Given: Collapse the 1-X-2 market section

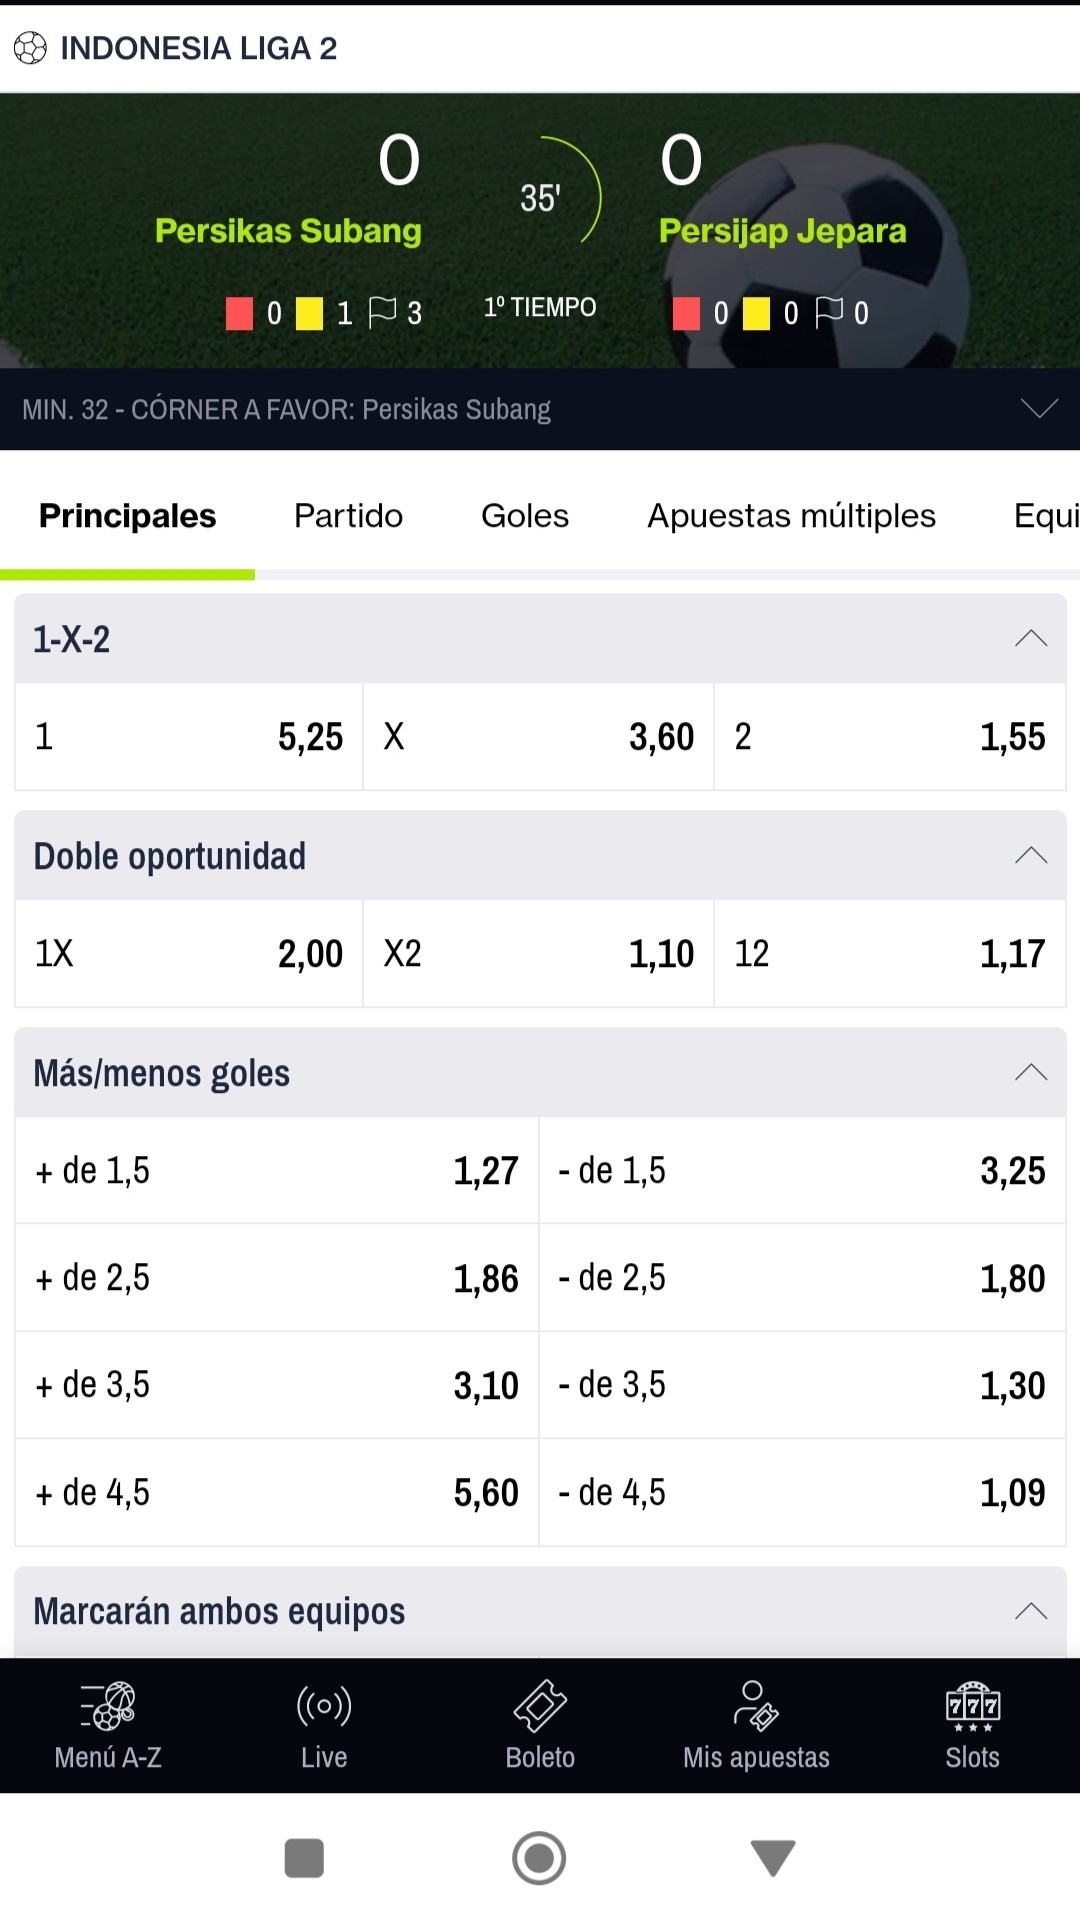Looking at the screenshot, I should point(1031,638).
